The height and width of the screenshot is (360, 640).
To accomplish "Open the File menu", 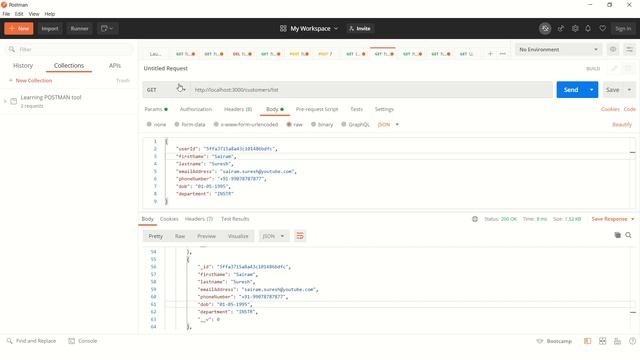I will point(6,14).
